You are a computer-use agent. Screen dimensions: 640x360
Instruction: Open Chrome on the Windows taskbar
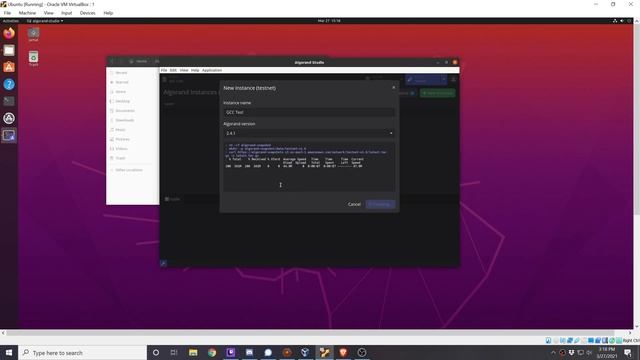coord(212,353)
